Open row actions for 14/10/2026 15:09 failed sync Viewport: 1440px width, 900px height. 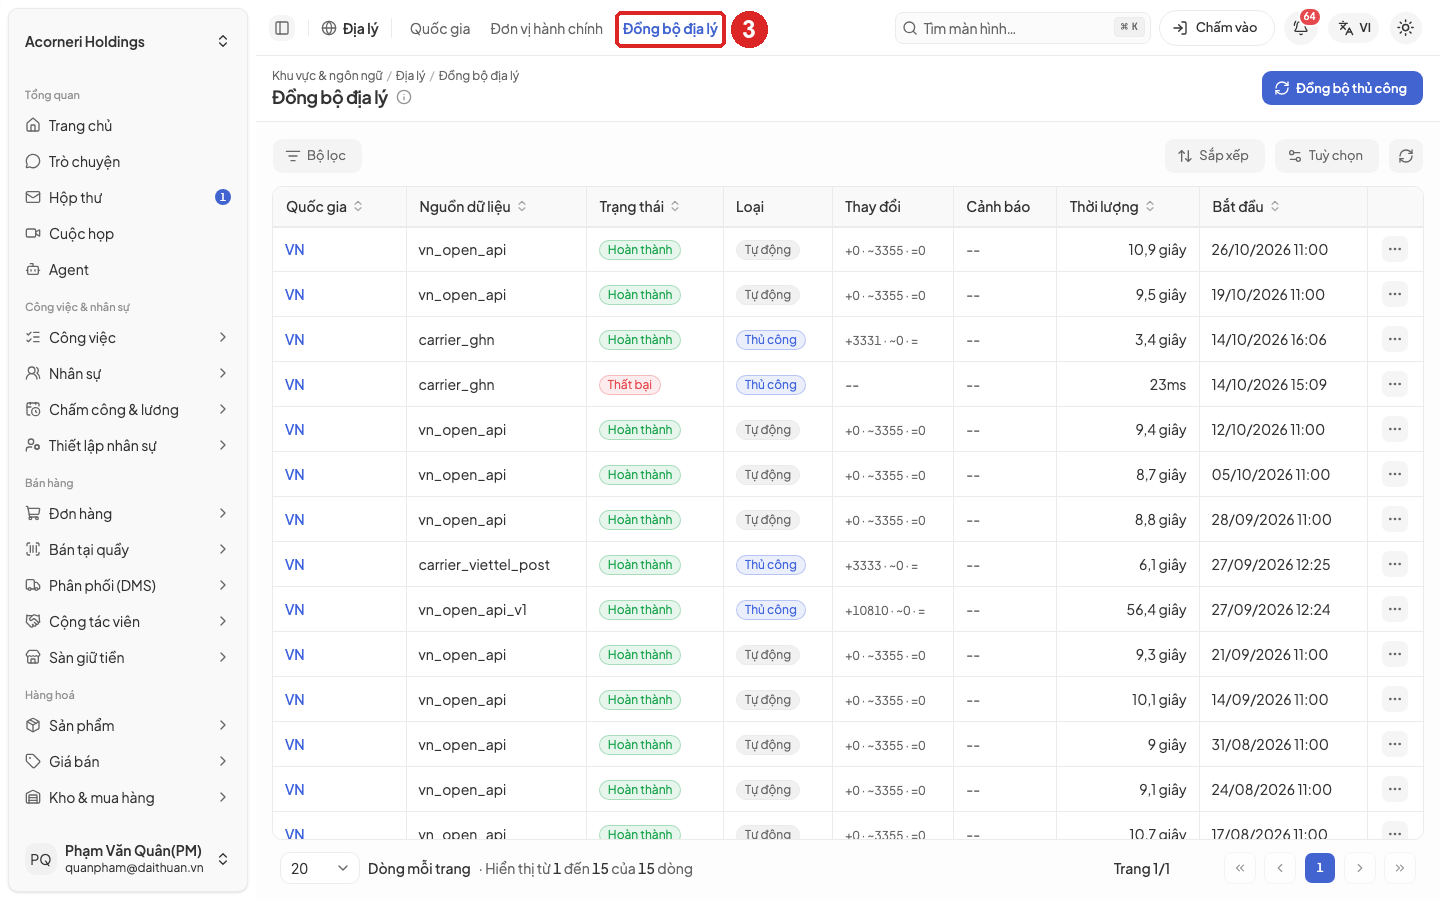[1395, 384]
